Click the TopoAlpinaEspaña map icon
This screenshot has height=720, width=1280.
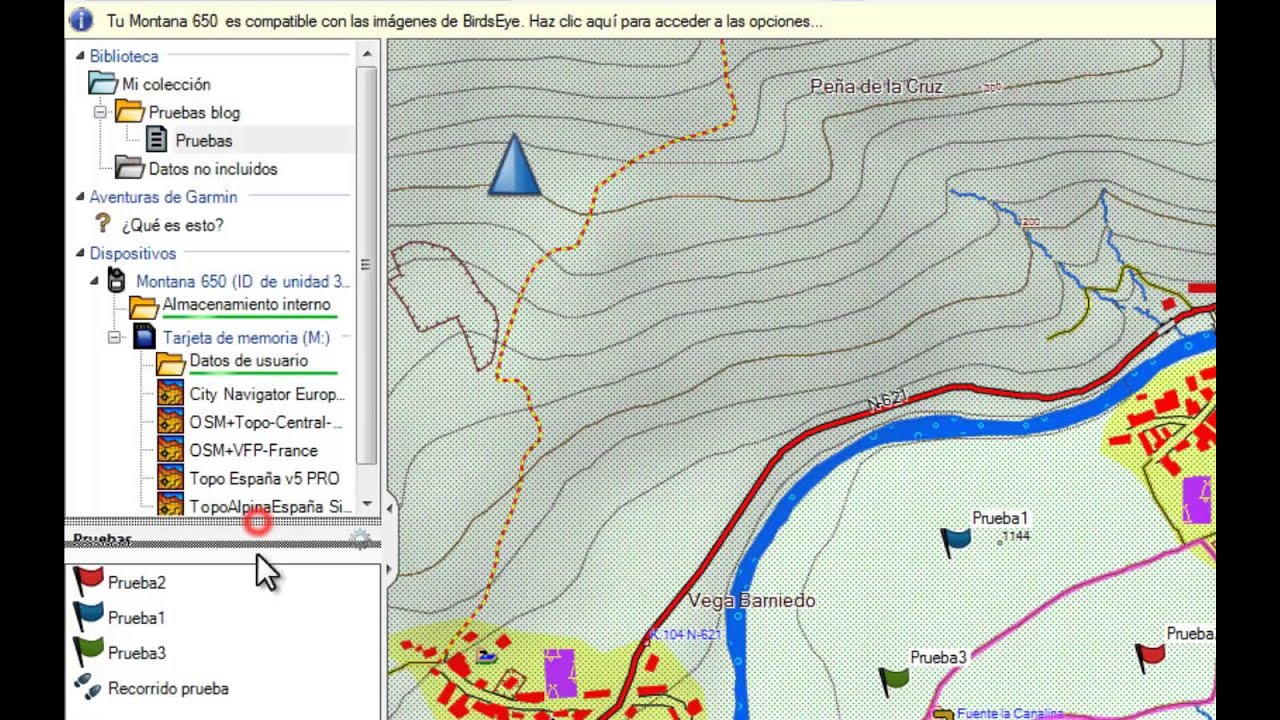point(171,504)
